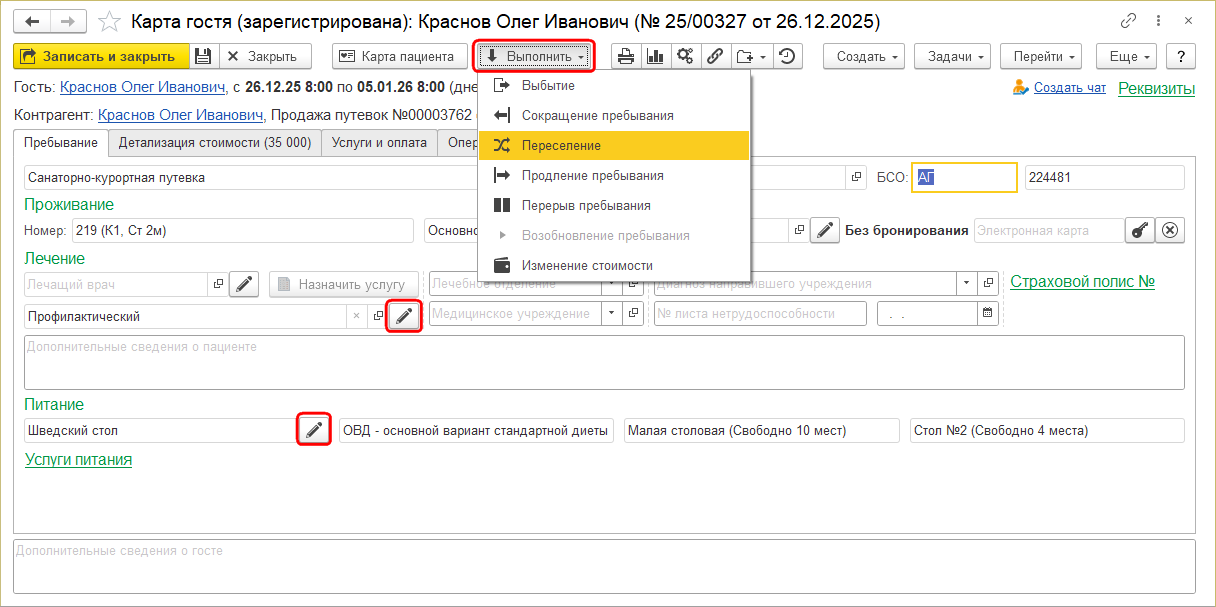Choose Изменение стоимости menu item
Image resolution: width=1216 pixels, height=607 pixels.
(614, 266)
